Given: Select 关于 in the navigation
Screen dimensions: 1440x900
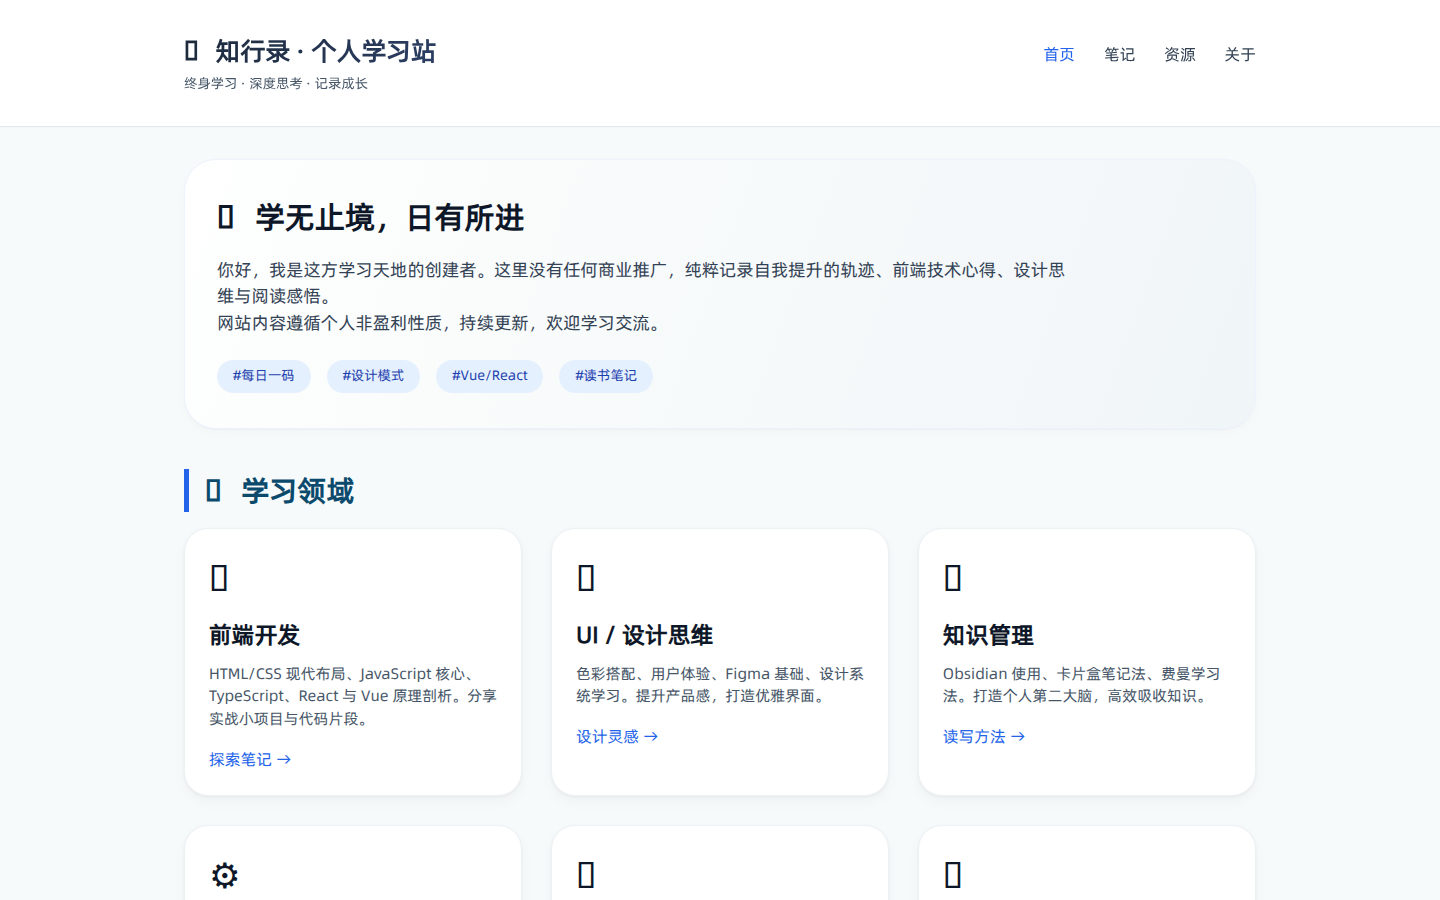Looking at the screenshot, I should 1239,55.
